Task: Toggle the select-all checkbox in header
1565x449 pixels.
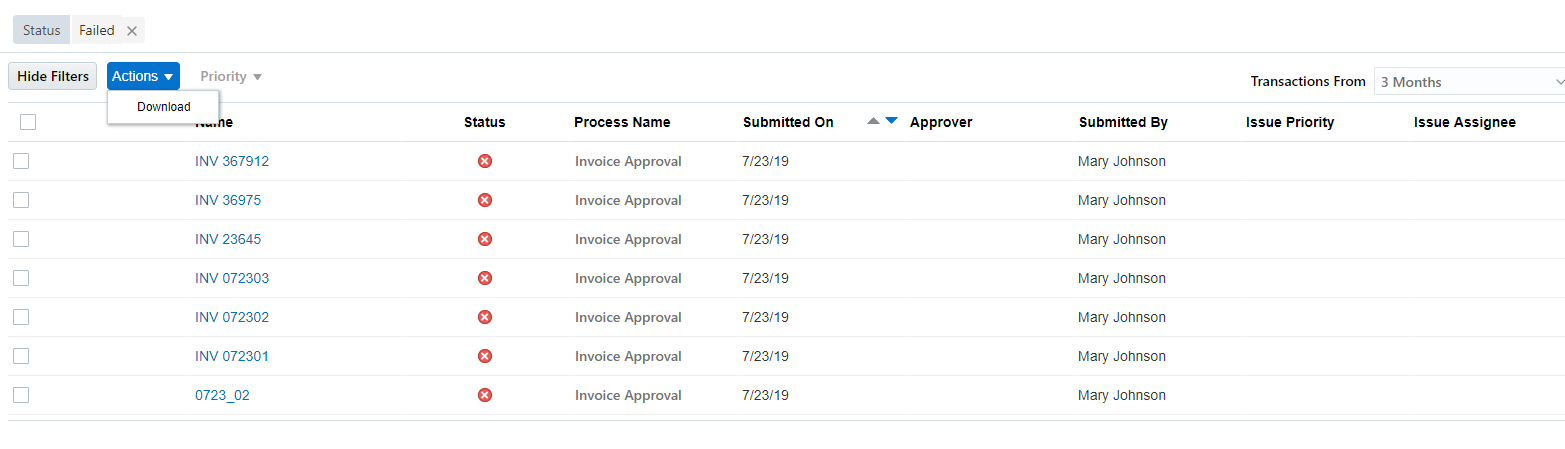Action: pyautogui.click(x=28, y=122)
